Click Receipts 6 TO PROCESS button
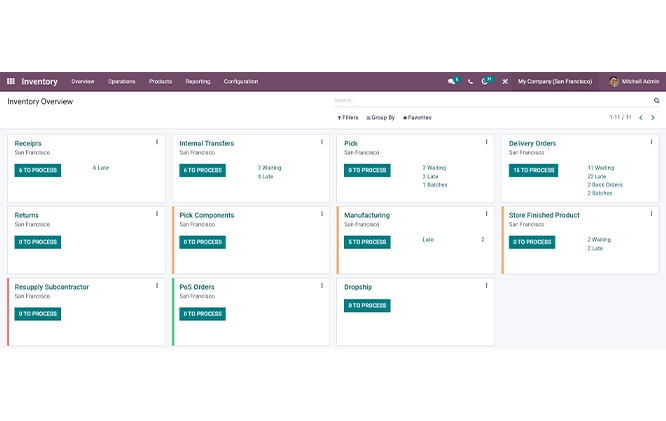Screen dimensions: 666x421 [x=38, y=170]
